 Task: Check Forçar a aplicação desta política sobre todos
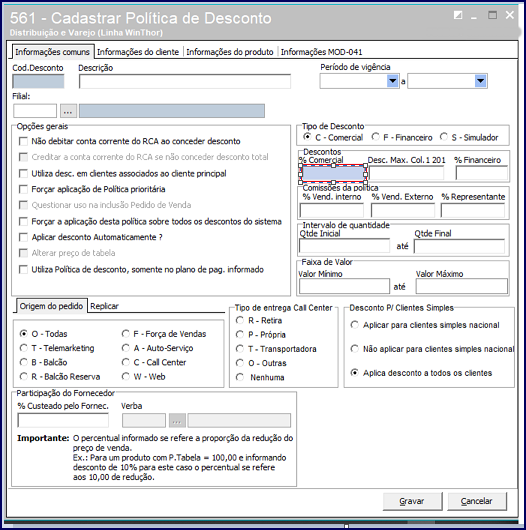(23, 222)
